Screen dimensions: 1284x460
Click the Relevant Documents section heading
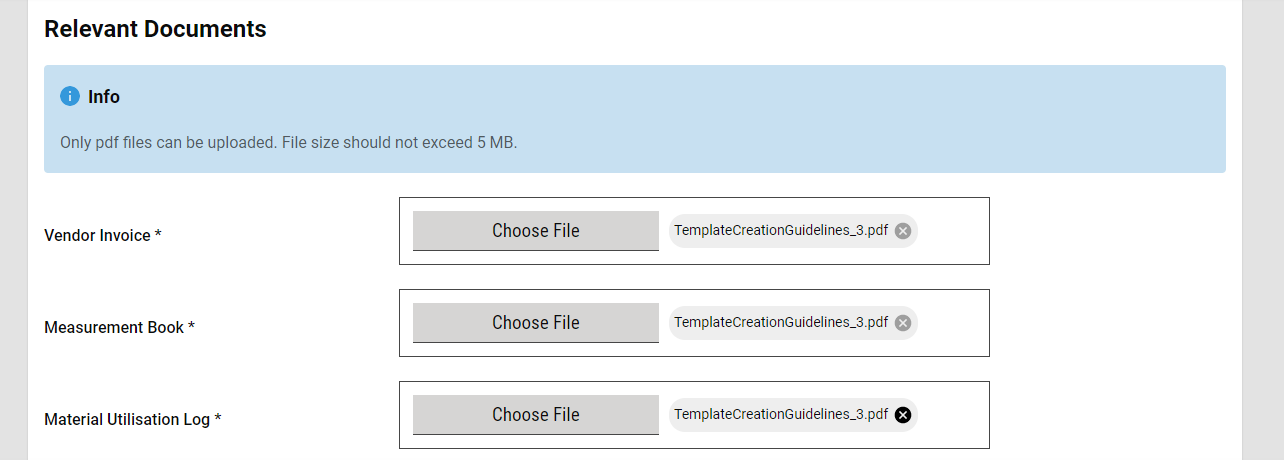click(x=155, y=29)
